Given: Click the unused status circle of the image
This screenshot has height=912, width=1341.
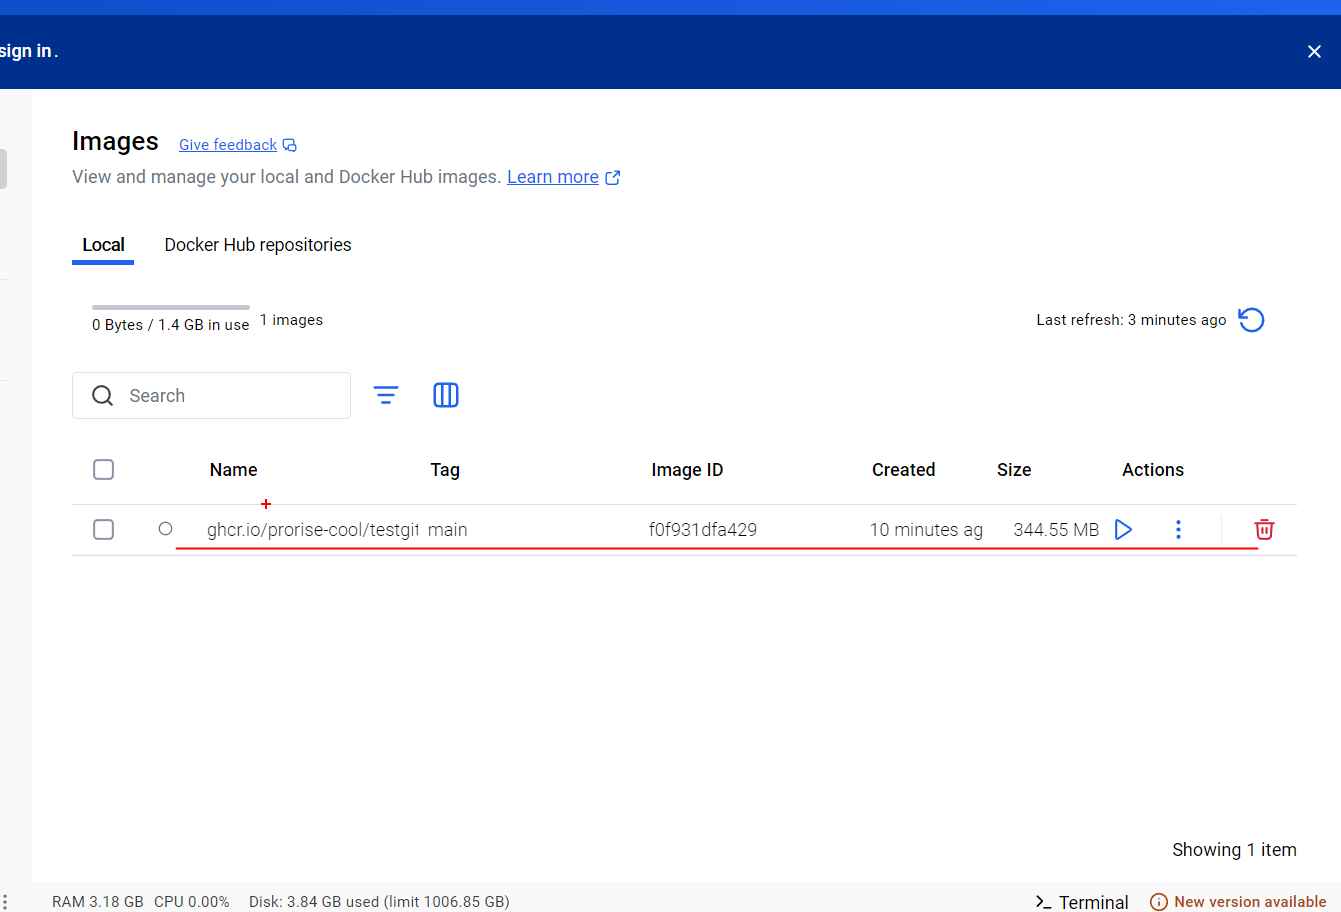Looking at the screenshot, I should (x=166, y=529).
